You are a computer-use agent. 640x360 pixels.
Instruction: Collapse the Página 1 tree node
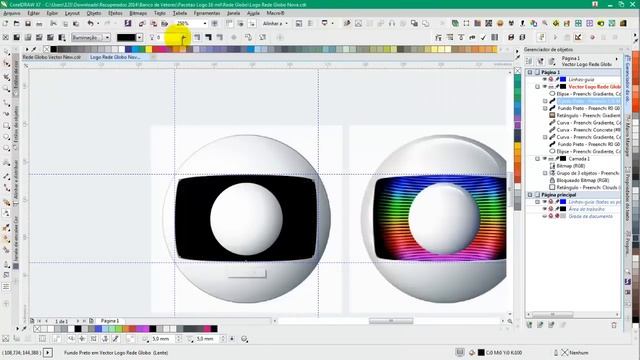(x=530, y=72)
